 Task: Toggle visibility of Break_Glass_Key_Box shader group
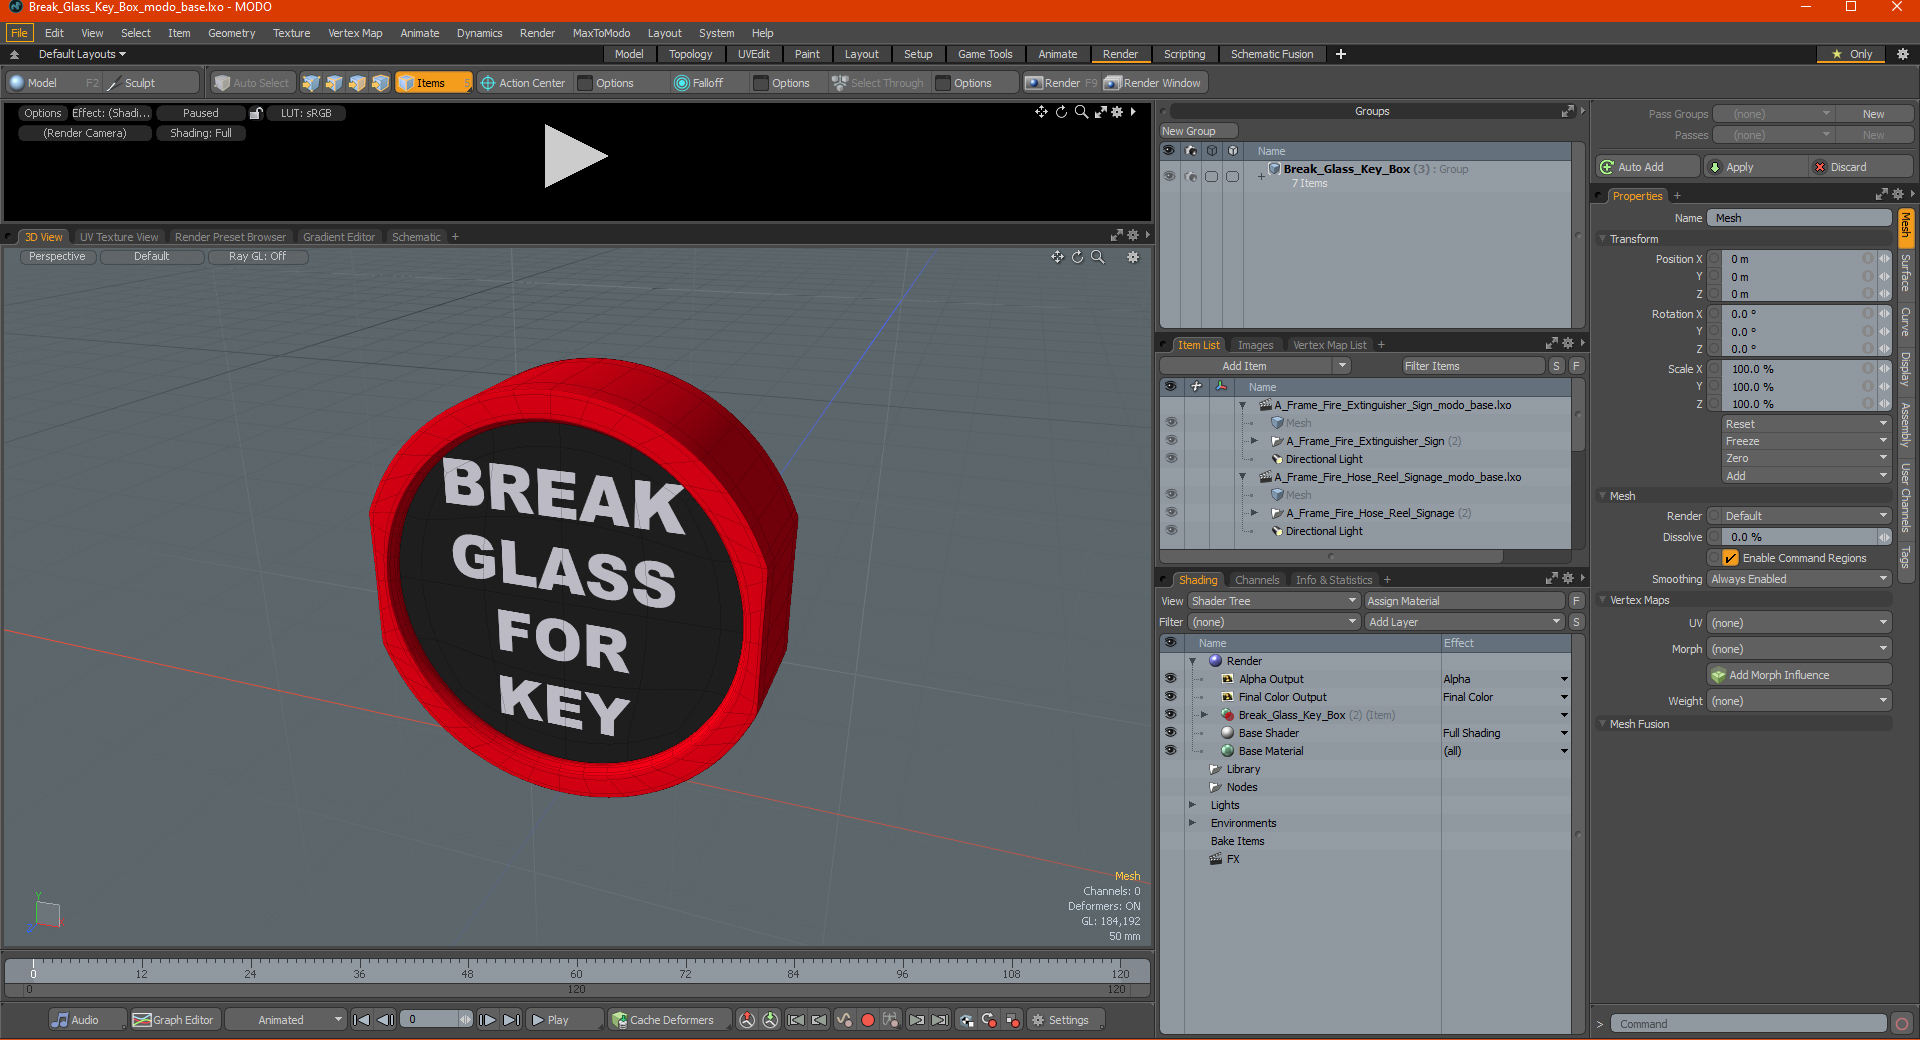[1170, 715]
